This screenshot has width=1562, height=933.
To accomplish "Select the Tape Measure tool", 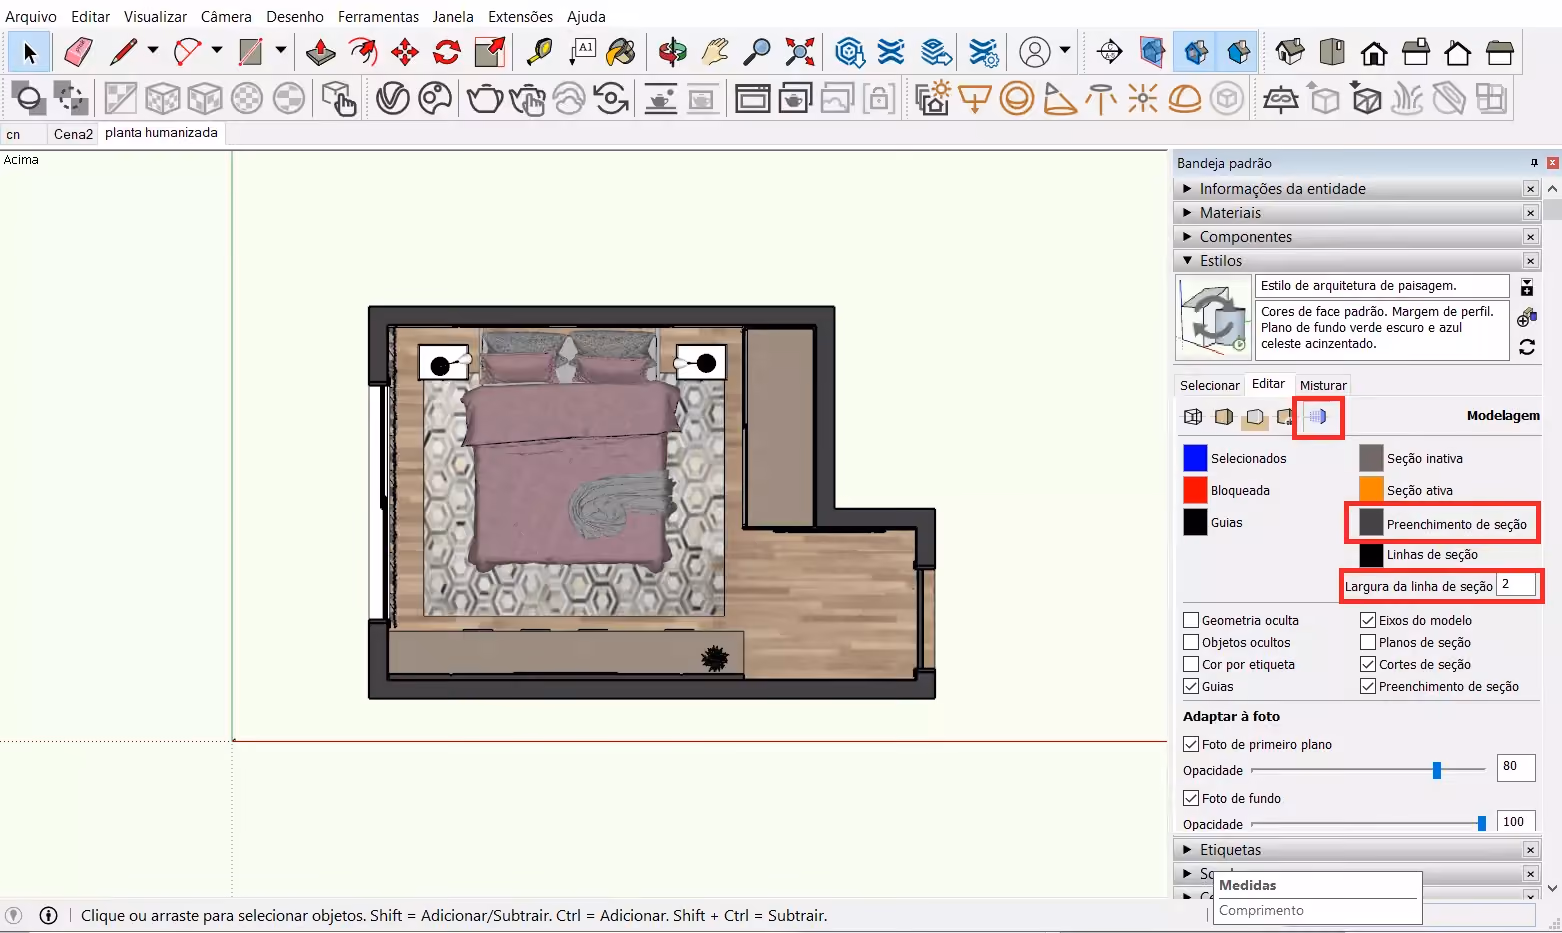I will click(x=539, y=52).
